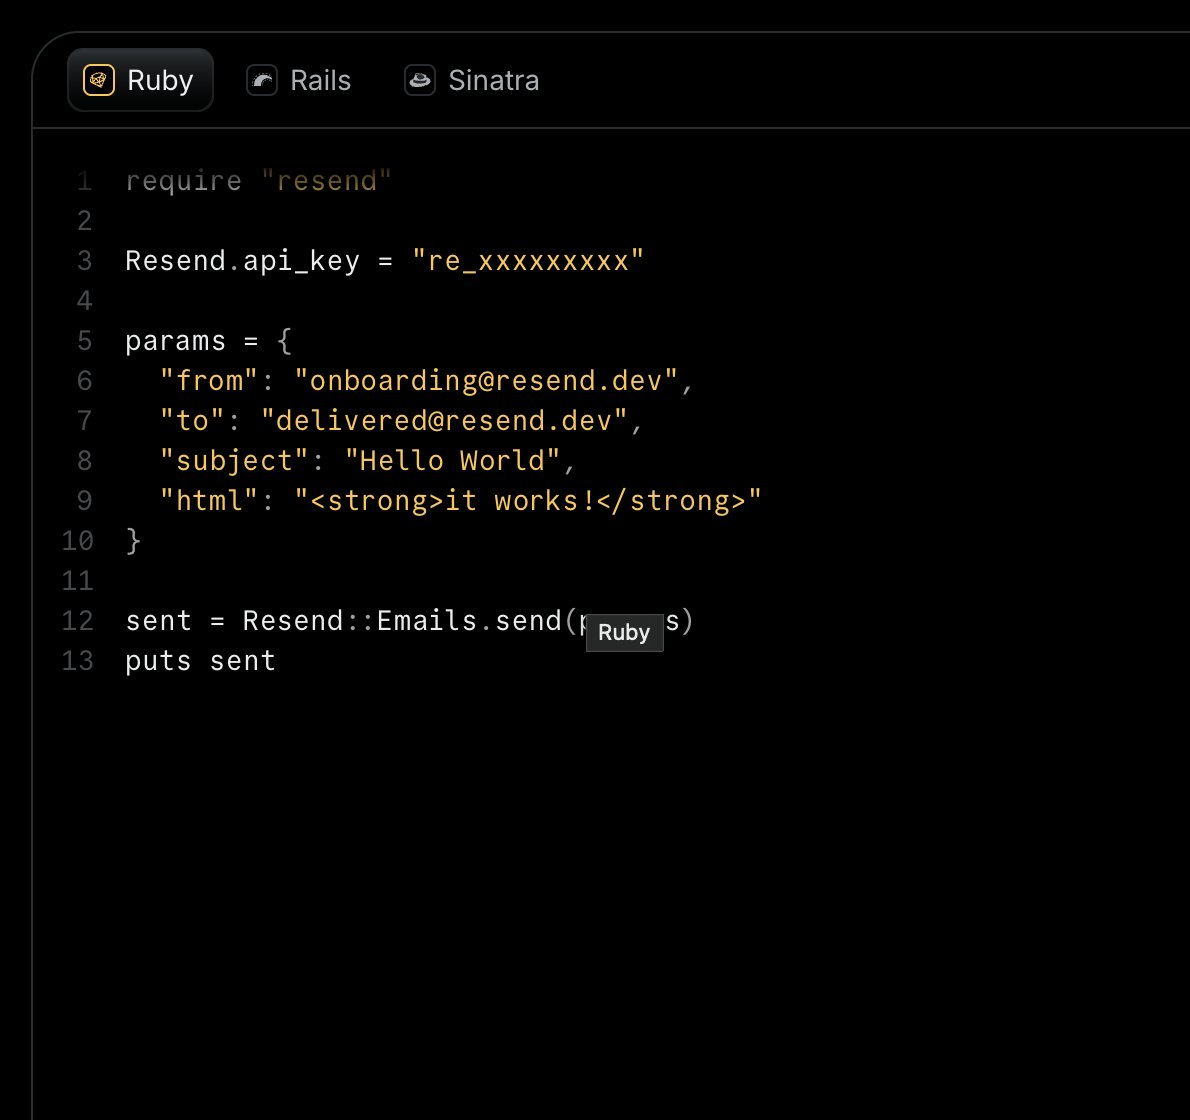Click the require "resend" line
This screenshot has height=1120, width=1190.
pos(259,181)
